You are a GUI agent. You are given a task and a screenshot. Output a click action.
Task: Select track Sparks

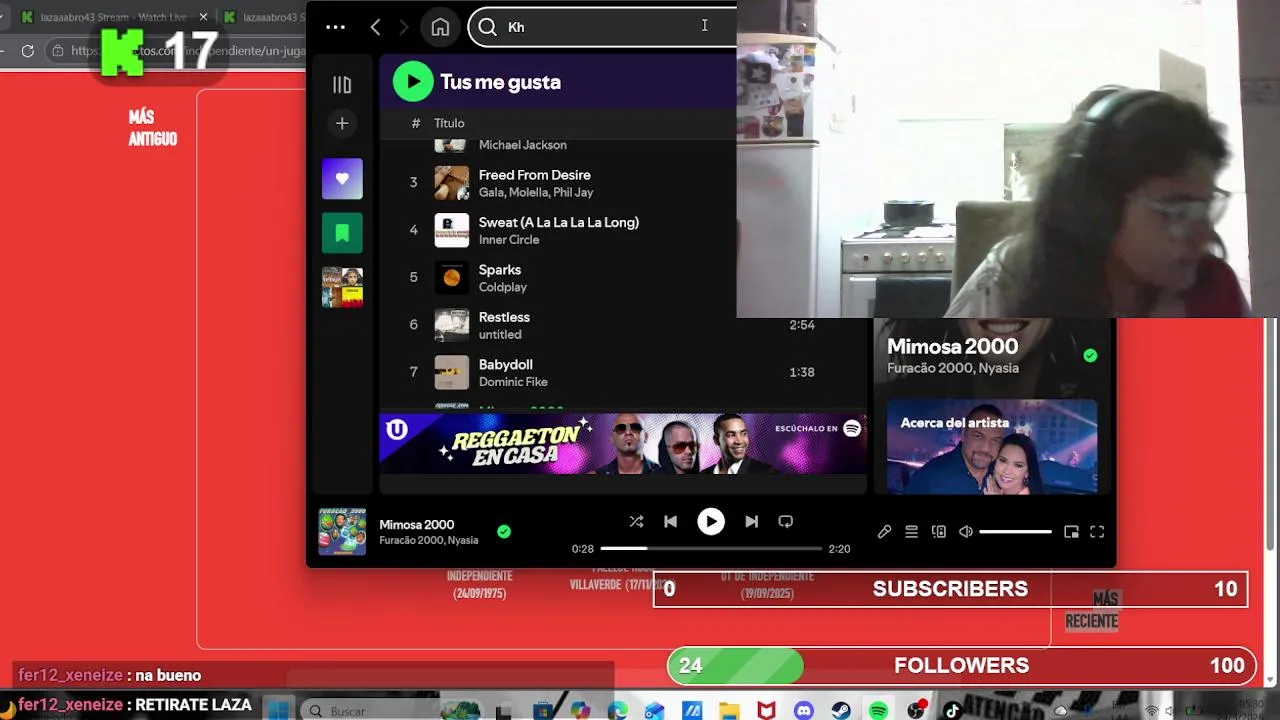[500, 270]
